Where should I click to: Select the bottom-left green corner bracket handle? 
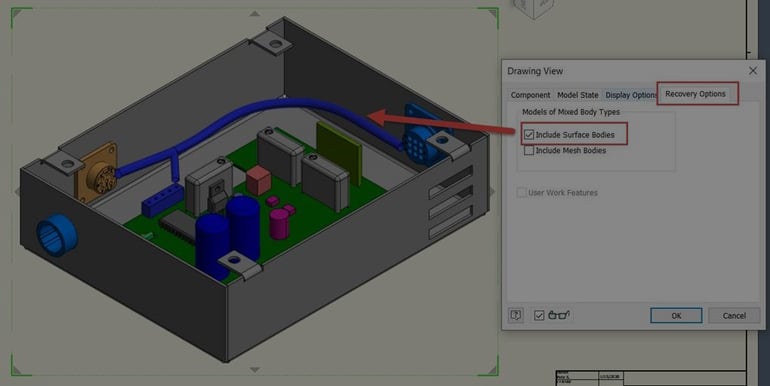pos(21,365)
